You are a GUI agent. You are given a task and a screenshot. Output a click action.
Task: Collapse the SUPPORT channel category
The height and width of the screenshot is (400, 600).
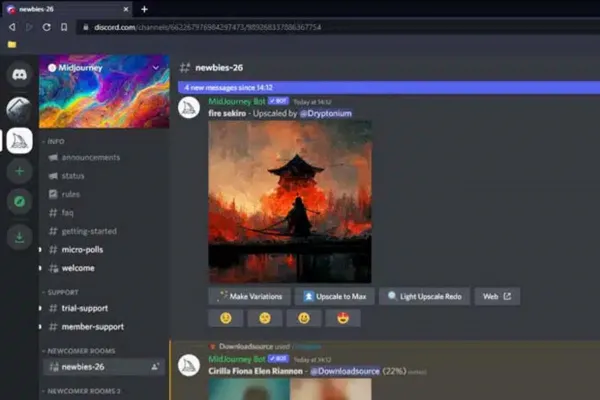point(59,293)
